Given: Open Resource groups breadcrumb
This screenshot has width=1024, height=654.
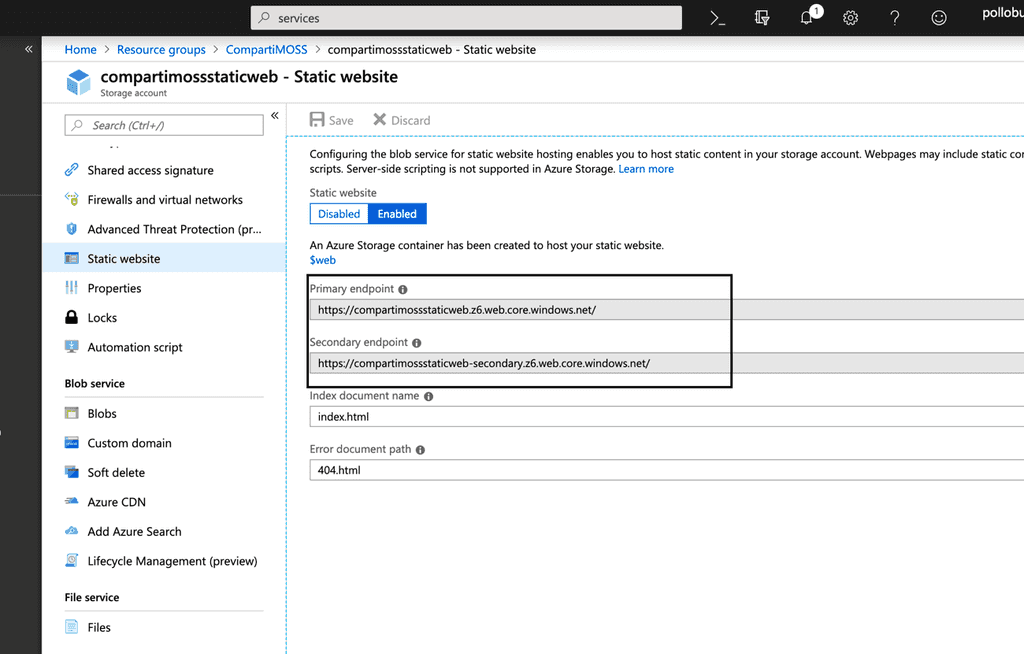Looking at the screenshot, I should click(161, 50).
